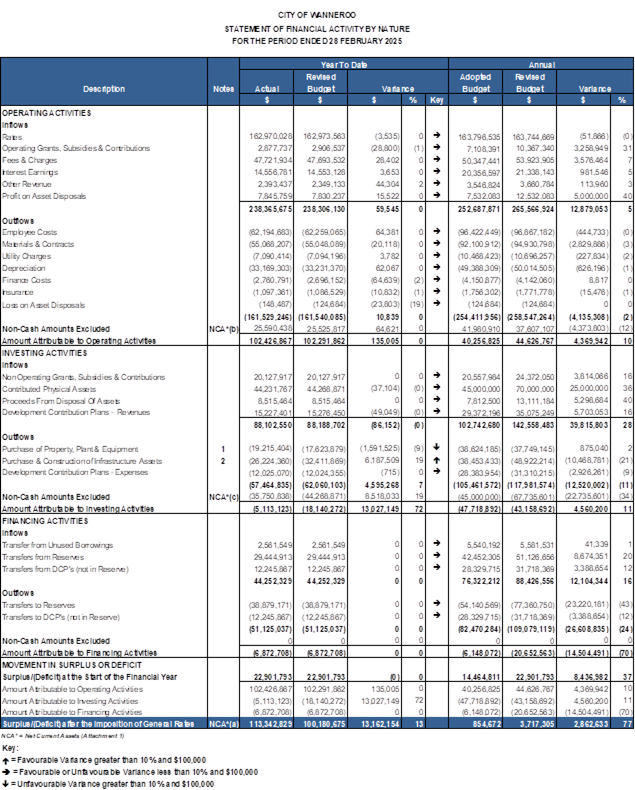Click the Description column header
Image resolution: width=635 pixels, height=790 pixels.
pos(104,89)
